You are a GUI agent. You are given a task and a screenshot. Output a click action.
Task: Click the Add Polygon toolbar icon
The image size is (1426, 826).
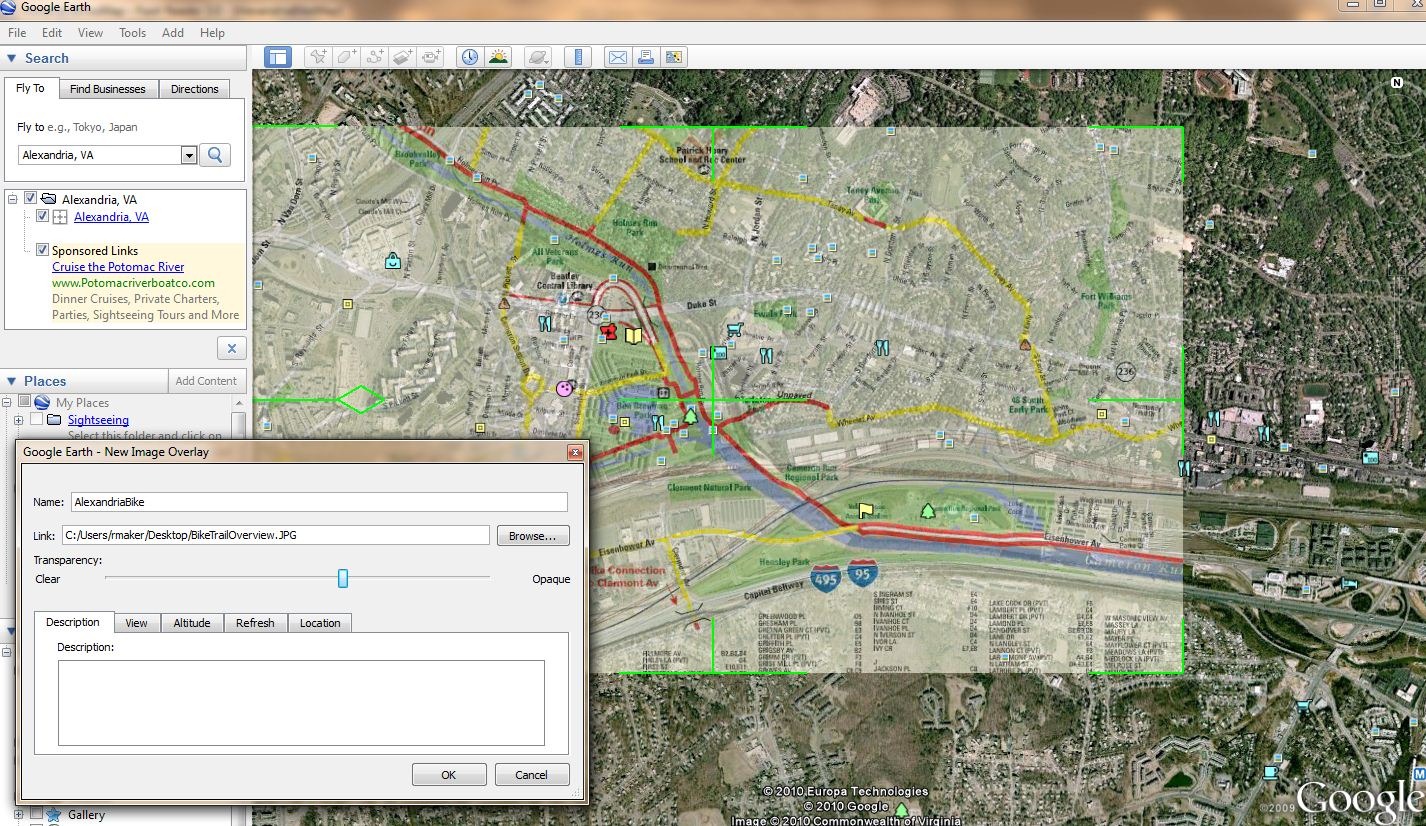tap(347, 57)
